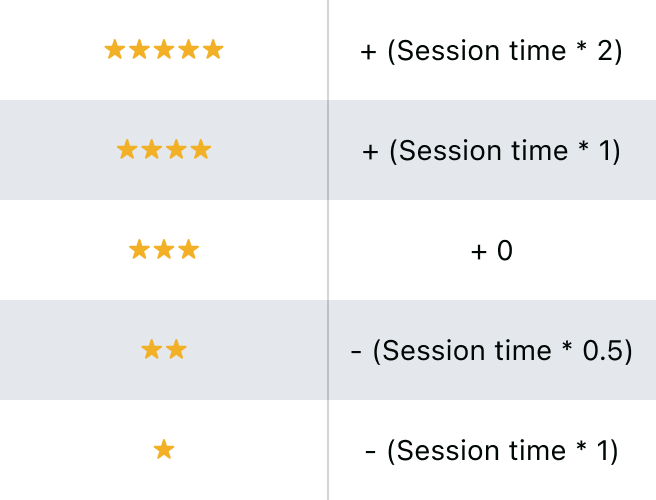
Task: Select the "- (Session time * 0.5)" cell text
Action: coord(491,351)
